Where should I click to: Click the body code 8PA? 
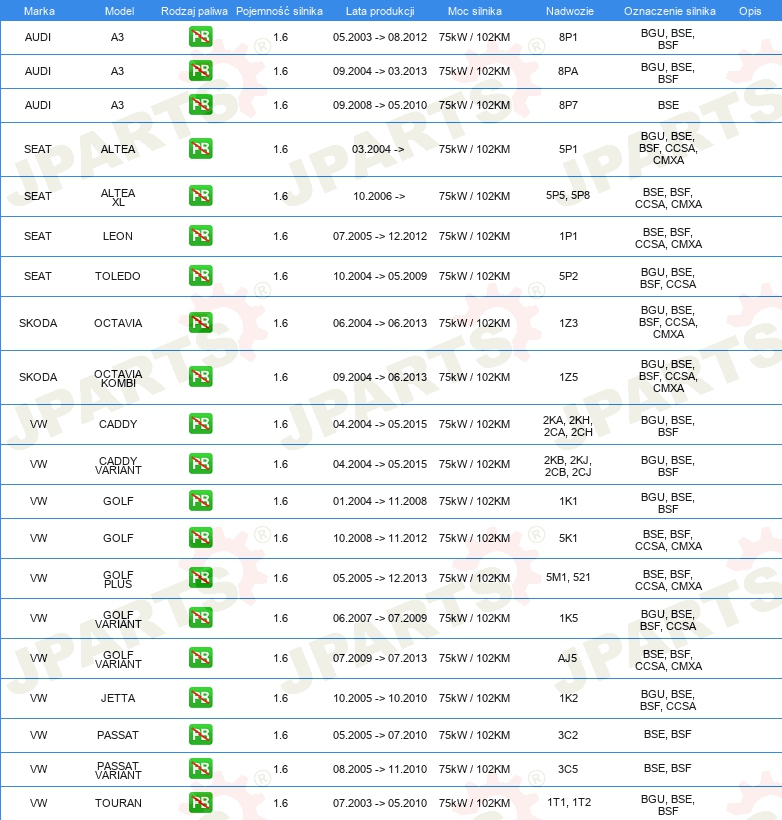[568, 71]
